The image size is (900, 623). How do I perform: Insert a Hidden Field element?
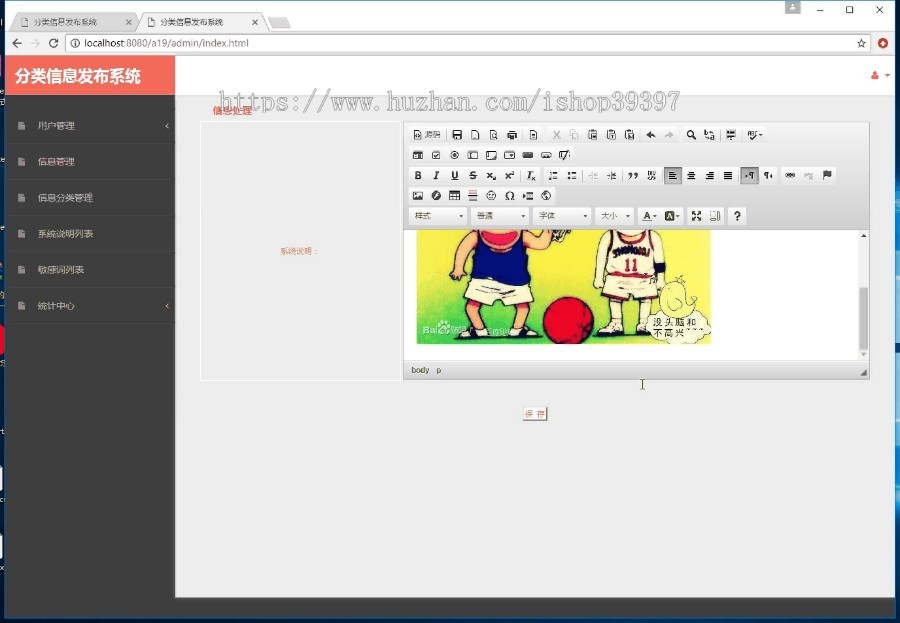coord(564,155)
